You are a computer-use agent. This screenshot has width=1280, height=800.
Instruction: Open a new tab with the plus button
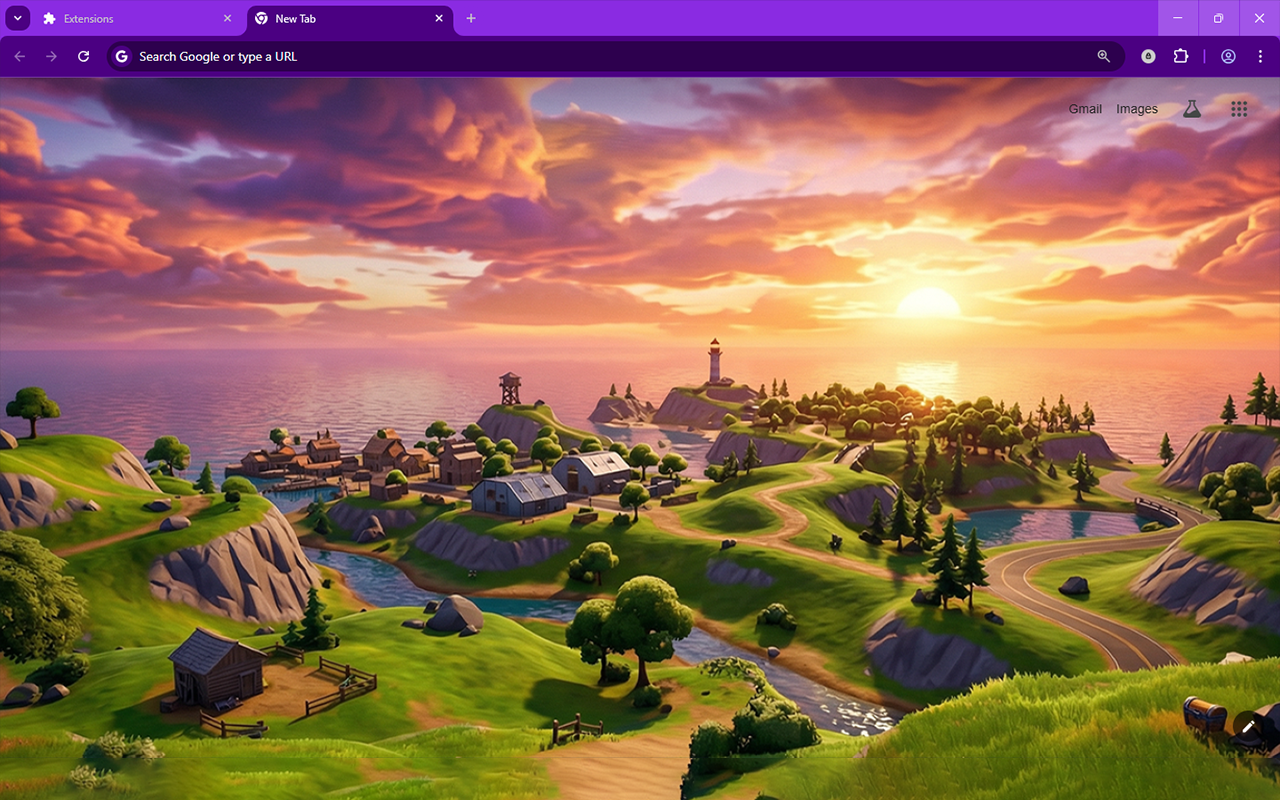click(471, 18)
